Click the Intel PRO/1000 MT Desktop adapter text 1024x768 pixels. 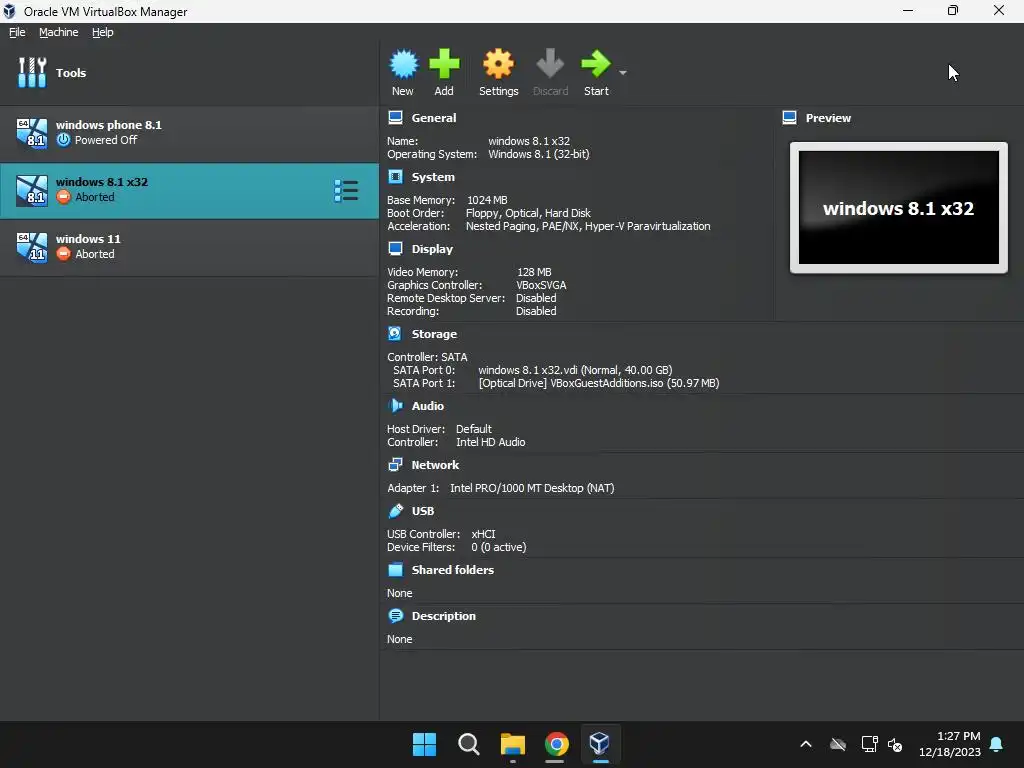coord(532,488)
